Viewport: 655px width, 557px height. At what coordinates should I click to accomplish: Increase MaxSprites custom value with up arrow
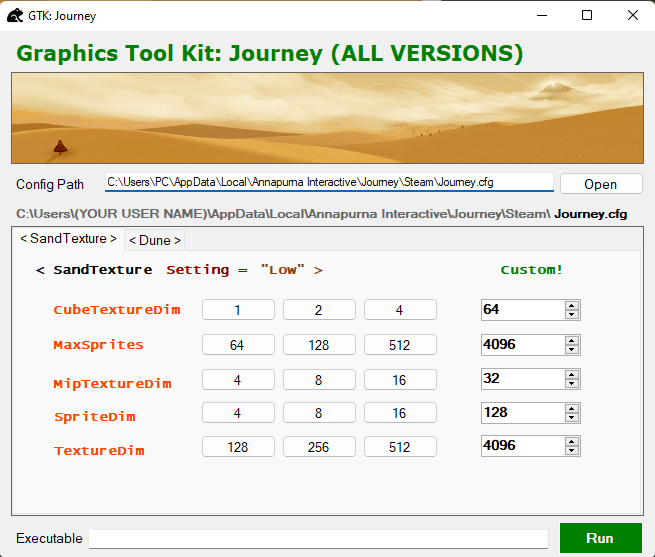pos(571,340)
